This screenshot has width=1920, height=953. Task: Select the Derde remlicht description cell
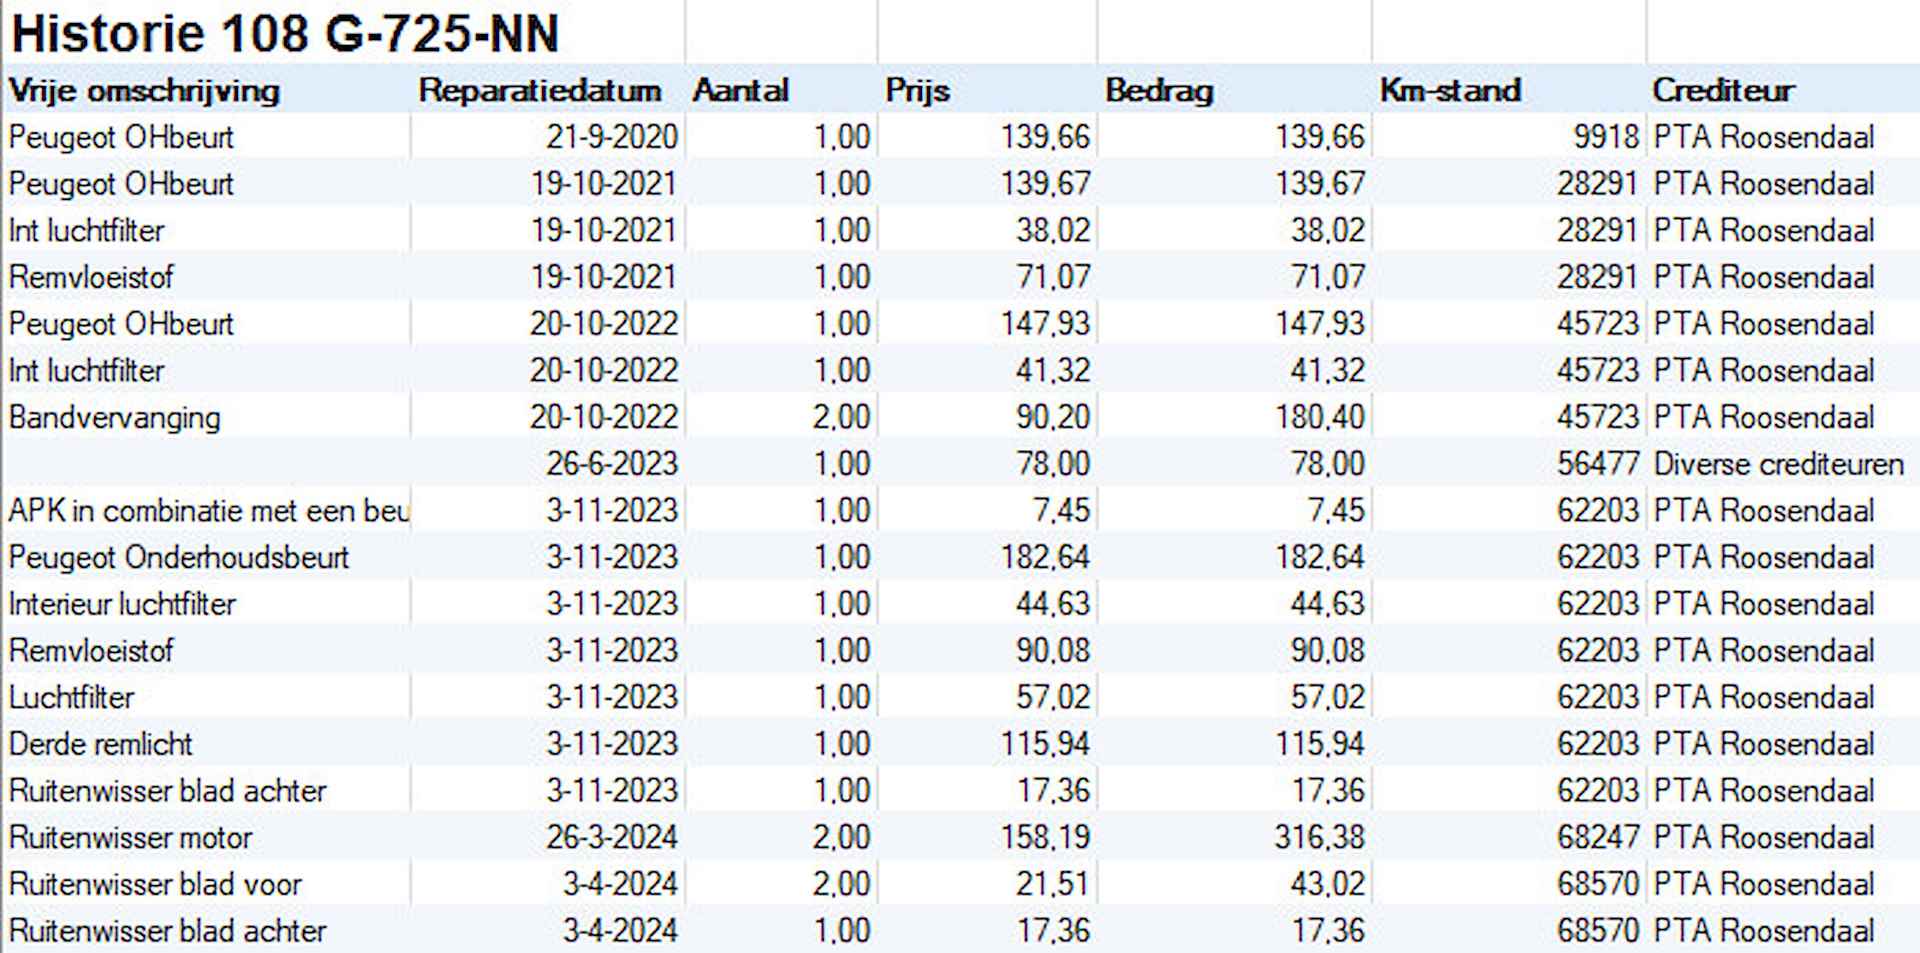click(100, 744)
